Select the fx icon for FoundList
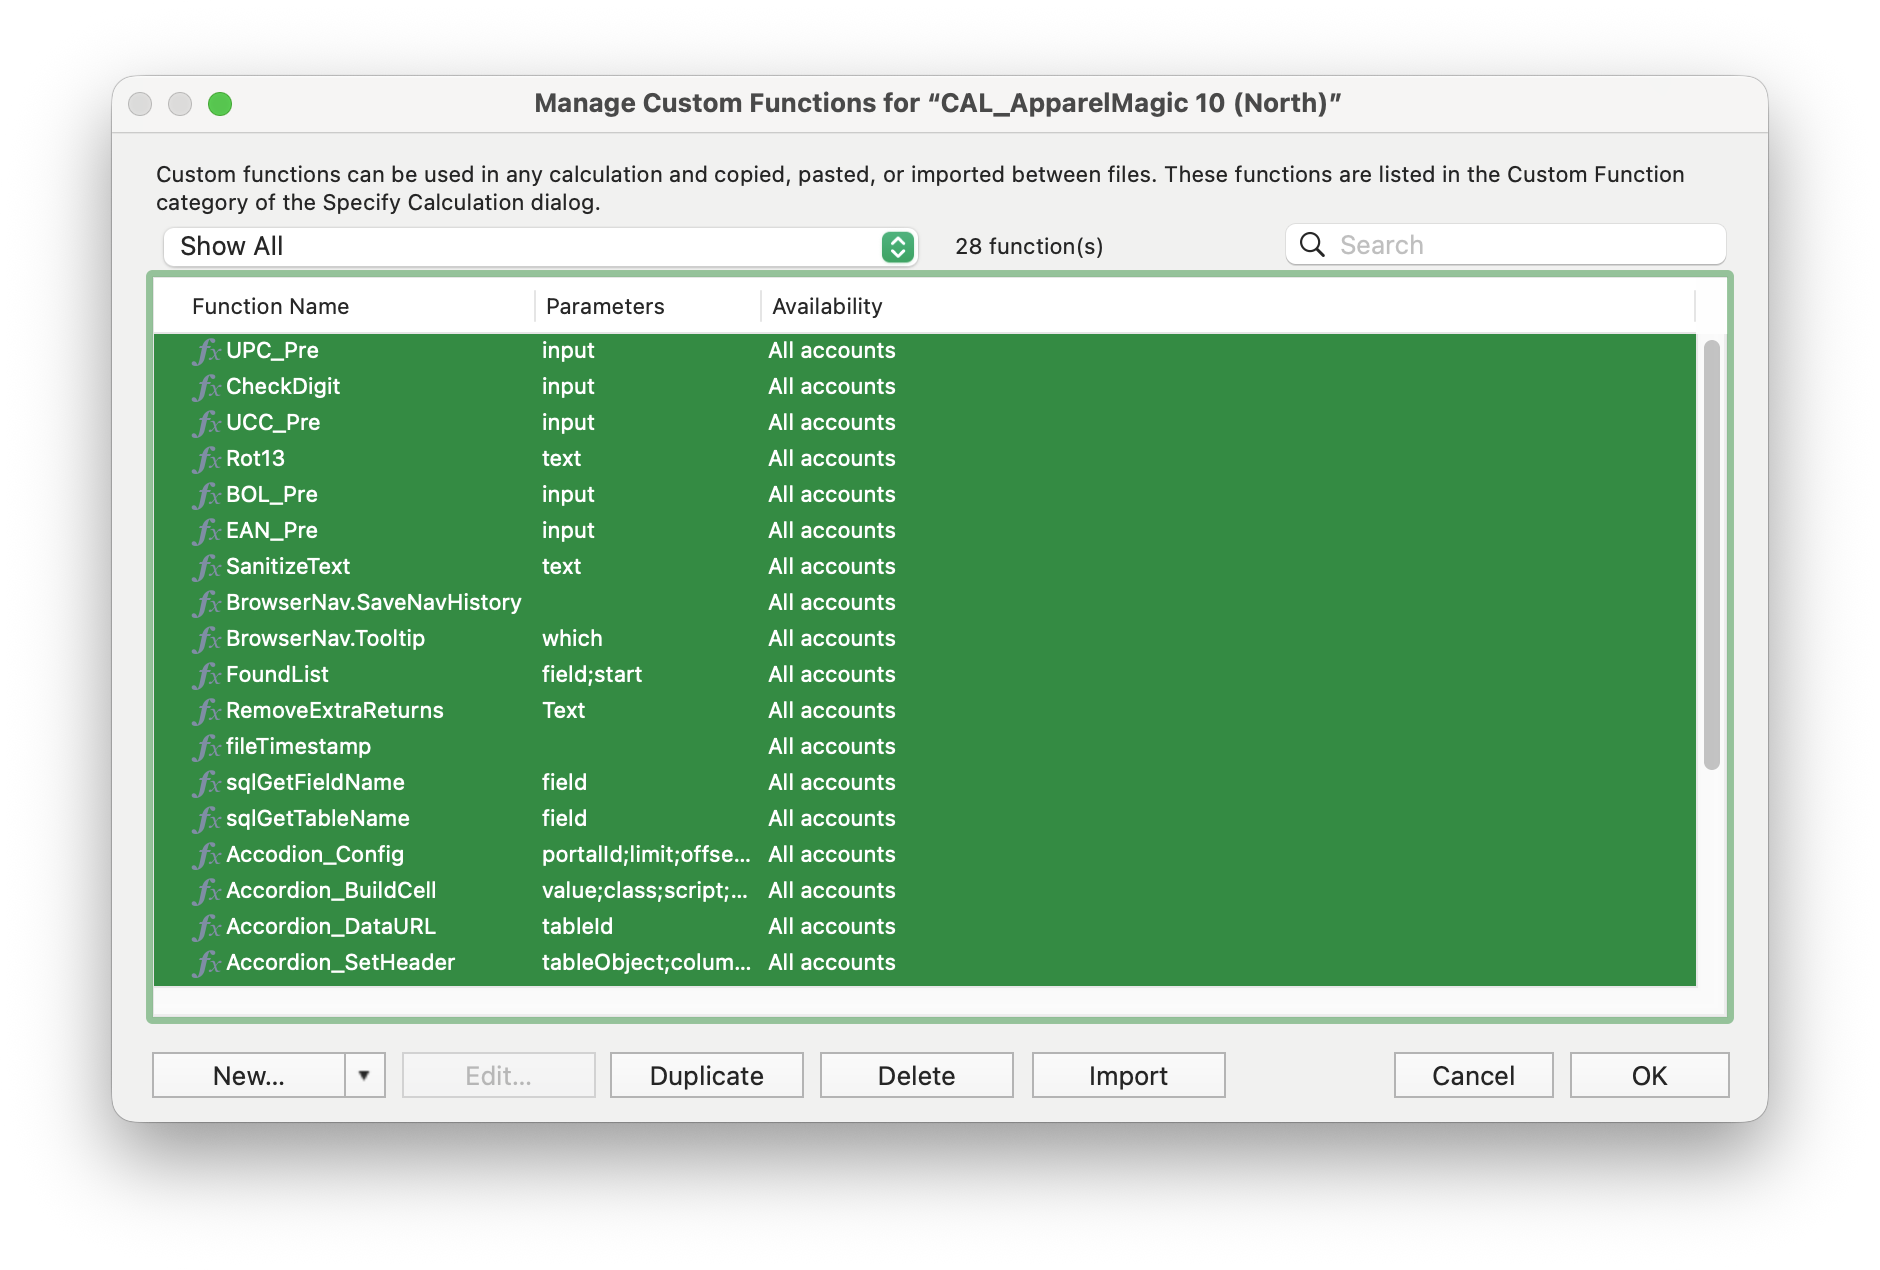Image resolution: width=1880 pixels, height=1270 pixels. [207, 675]
